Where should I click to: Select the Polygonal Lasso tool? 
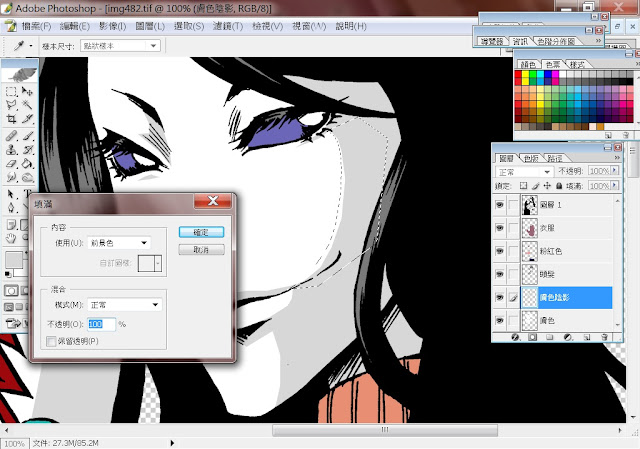pos(11,105)
